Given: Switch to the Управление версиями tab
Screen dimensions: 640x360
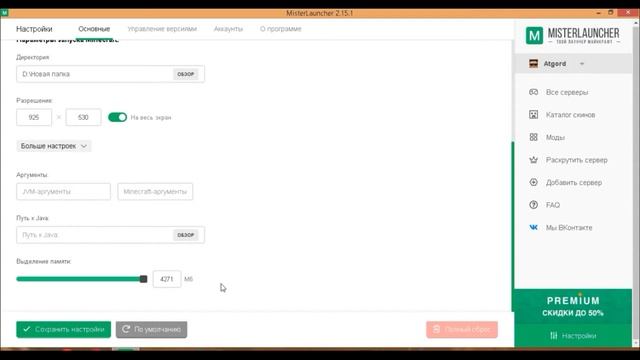Looking at the screenshot, I should point(162,29).
